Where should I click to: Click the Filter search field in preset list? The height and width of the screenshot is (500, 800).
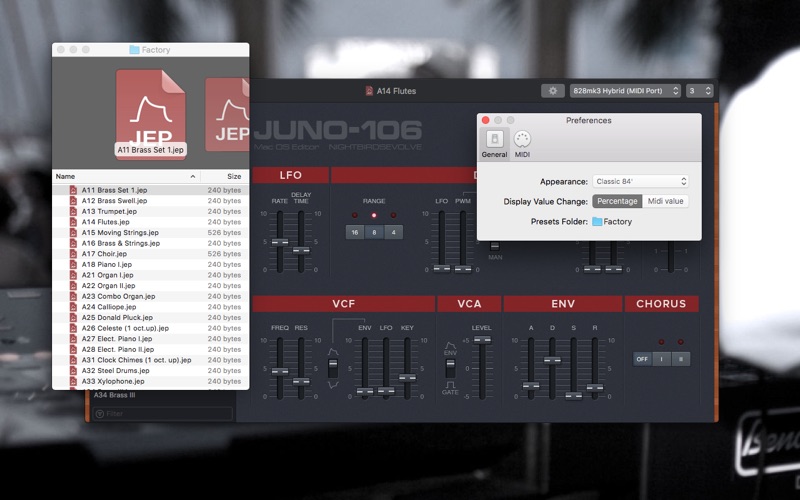(x=162, y=413)
